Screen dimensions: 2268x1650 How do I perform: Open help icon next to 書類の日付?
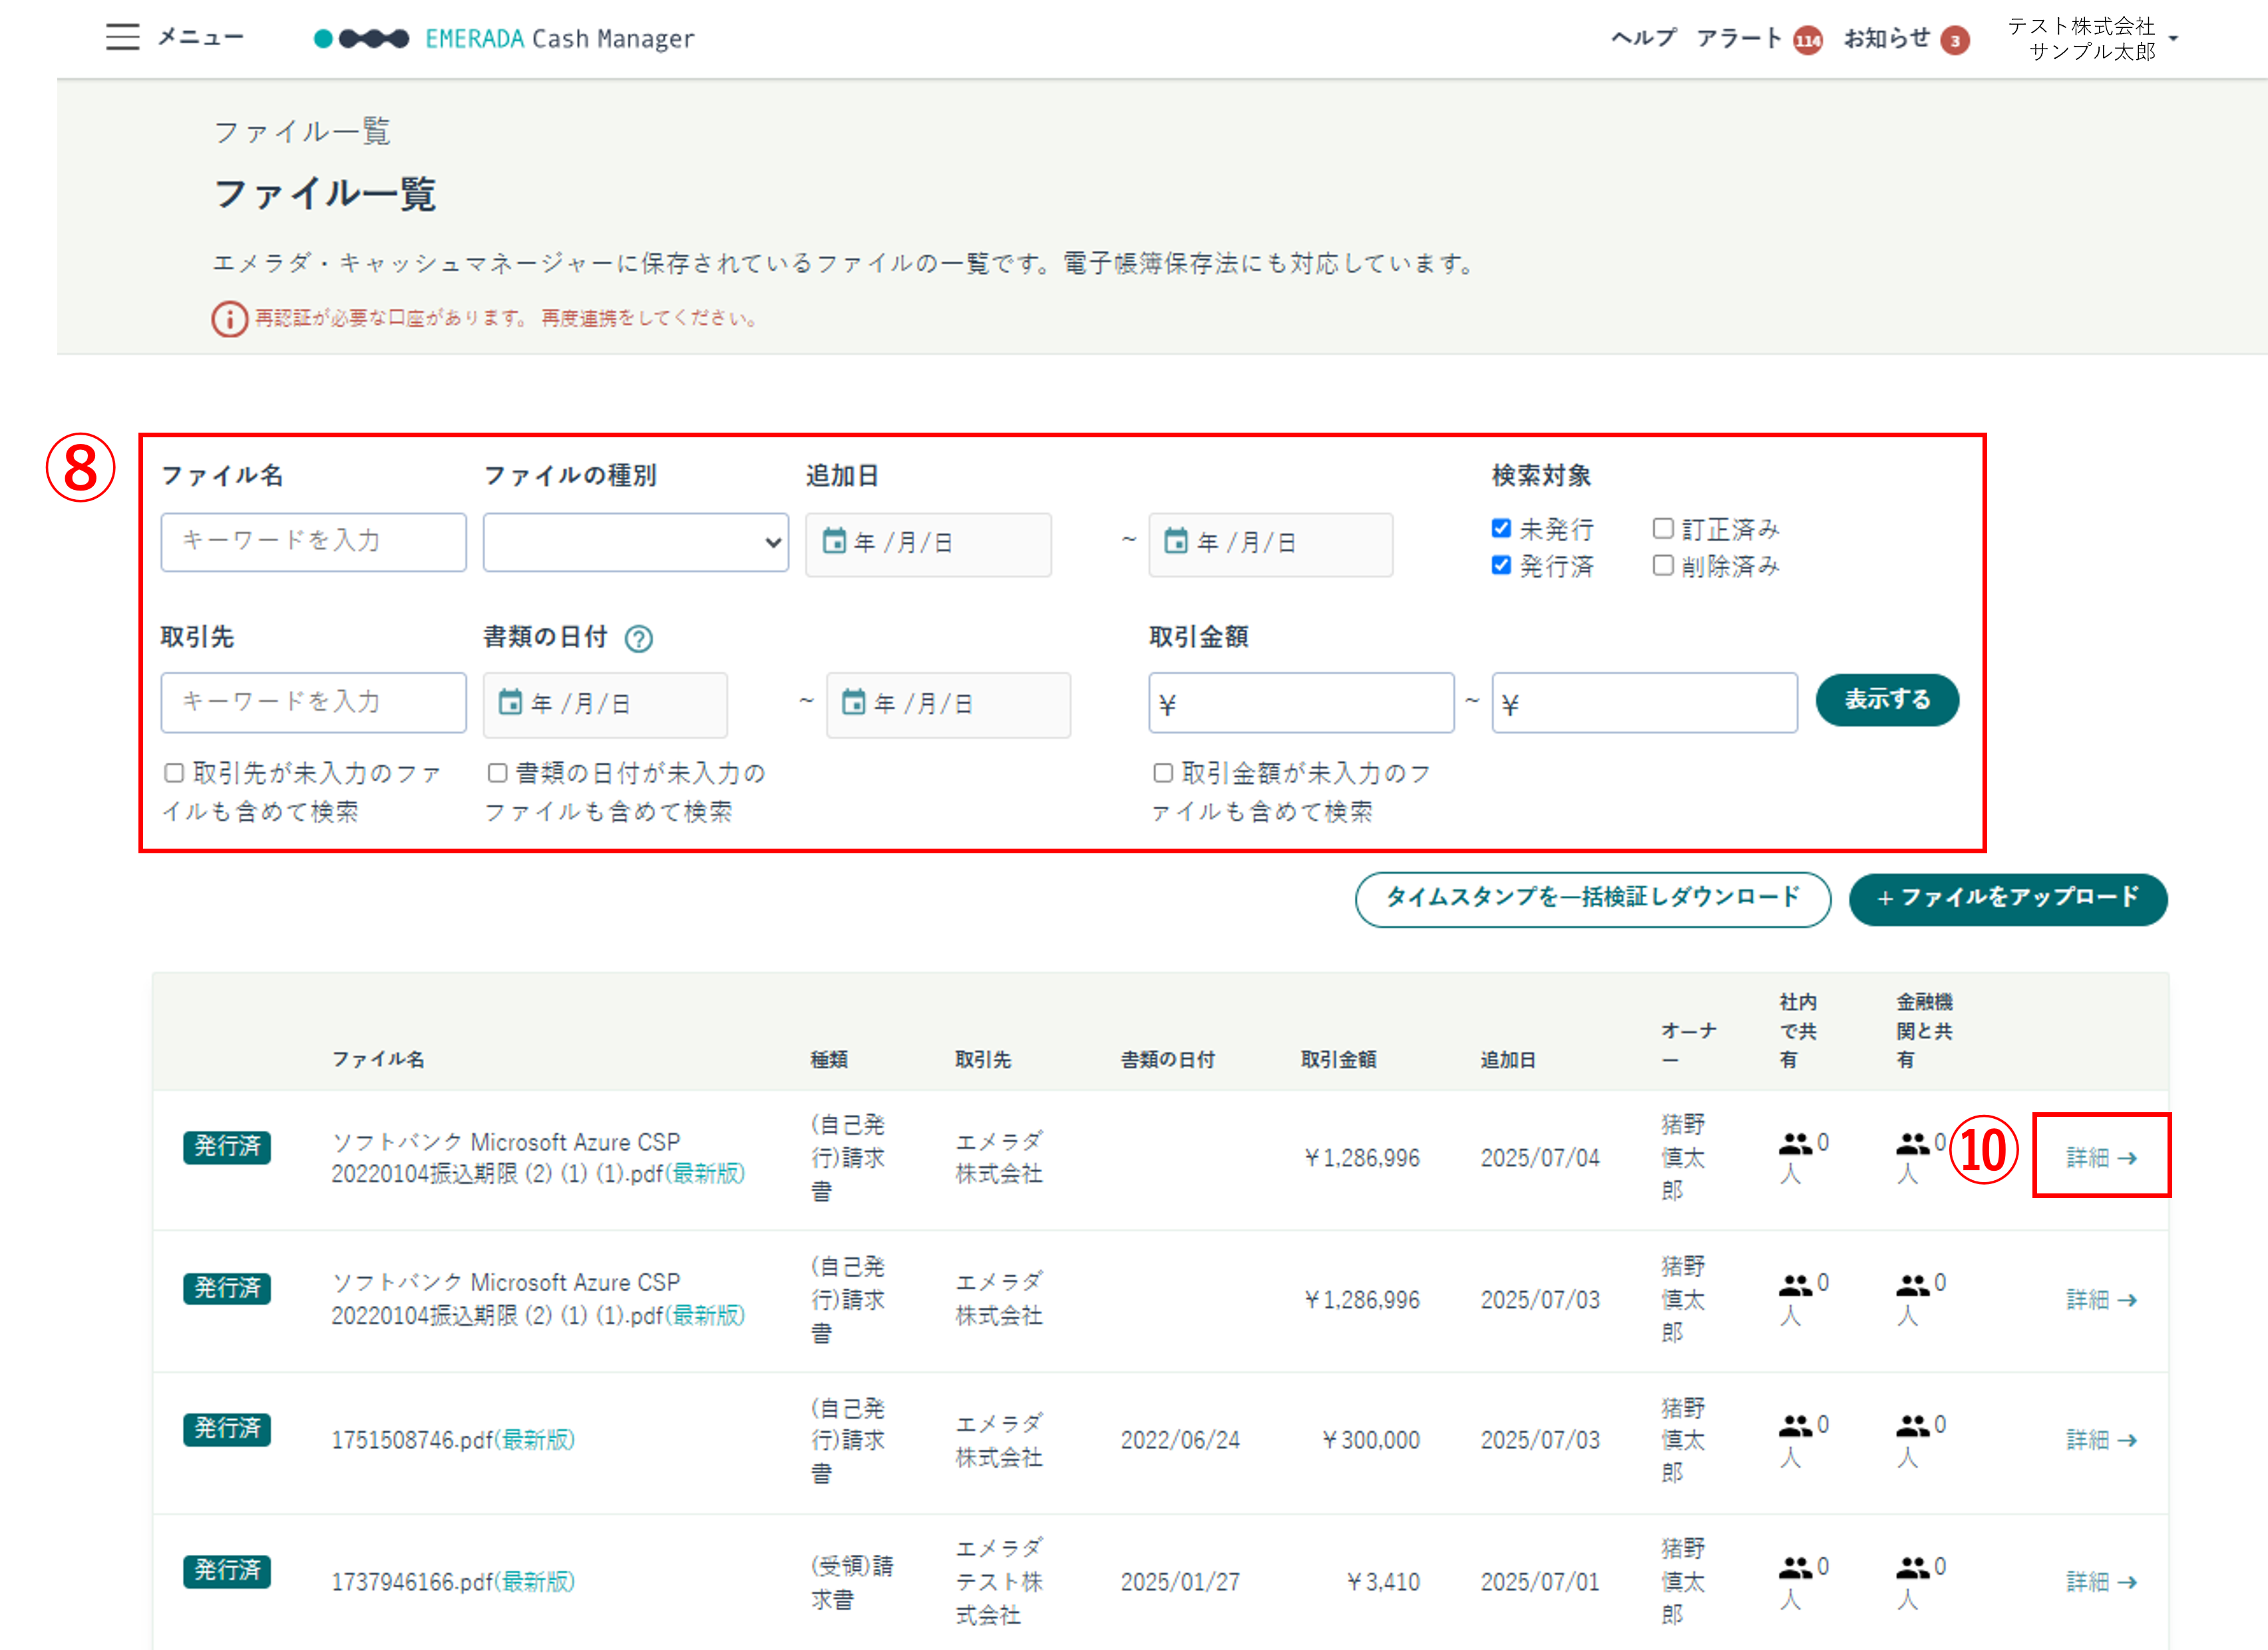639,638
